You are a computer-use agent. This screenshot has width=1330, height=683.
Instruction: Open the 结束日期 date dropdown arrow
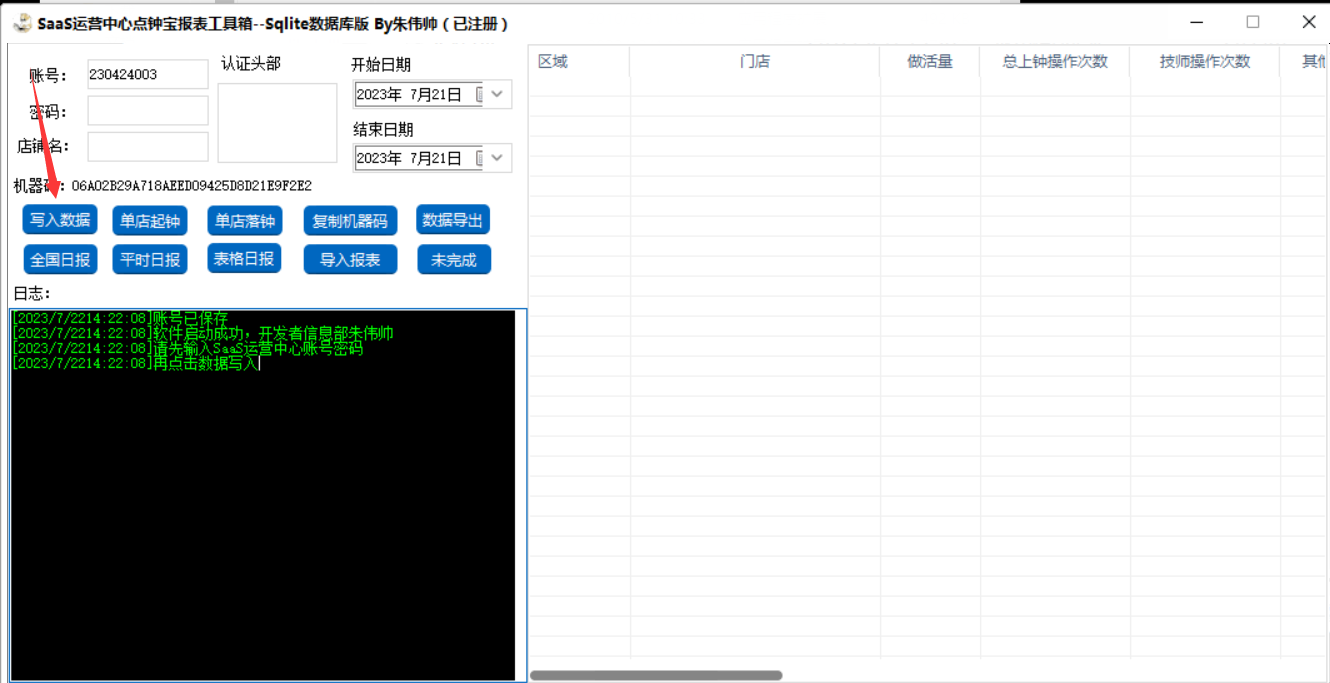pyautogui.click(x=499, y=158)
